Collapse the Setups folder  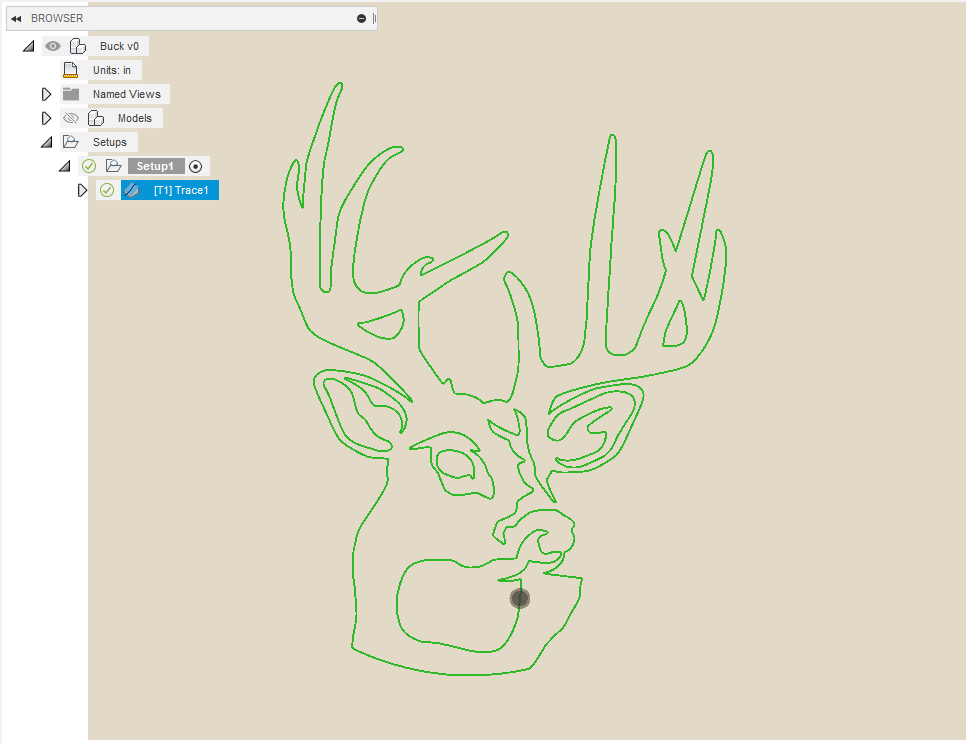click(x=46, y=141)
